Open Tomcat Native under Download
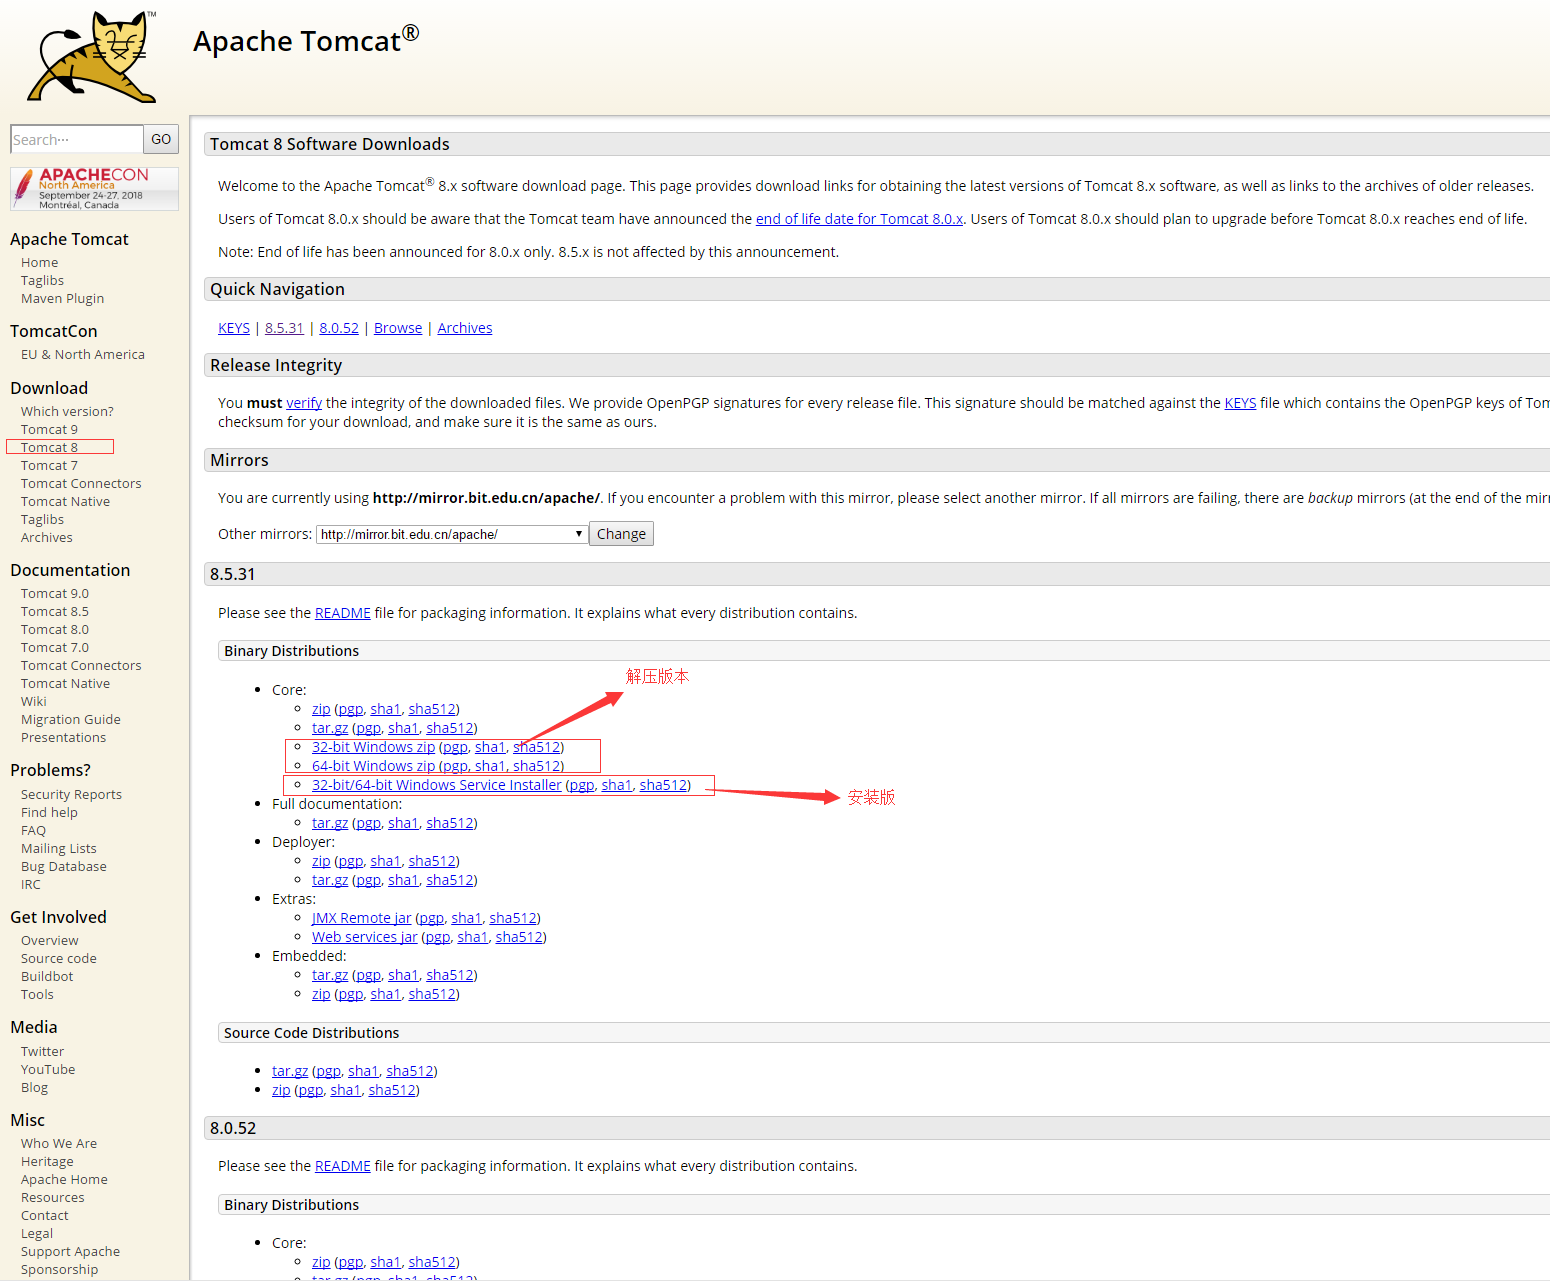This screenshot has width=1550, height=1283. [x=66, y=502]
